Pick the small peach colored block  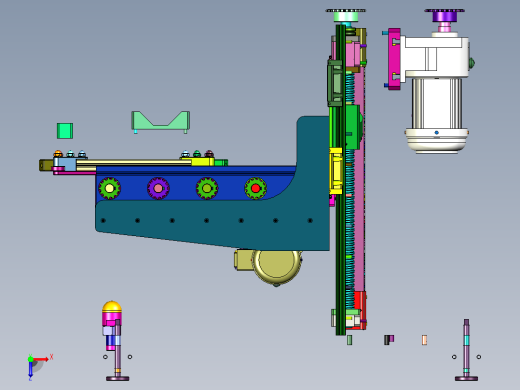424,340
